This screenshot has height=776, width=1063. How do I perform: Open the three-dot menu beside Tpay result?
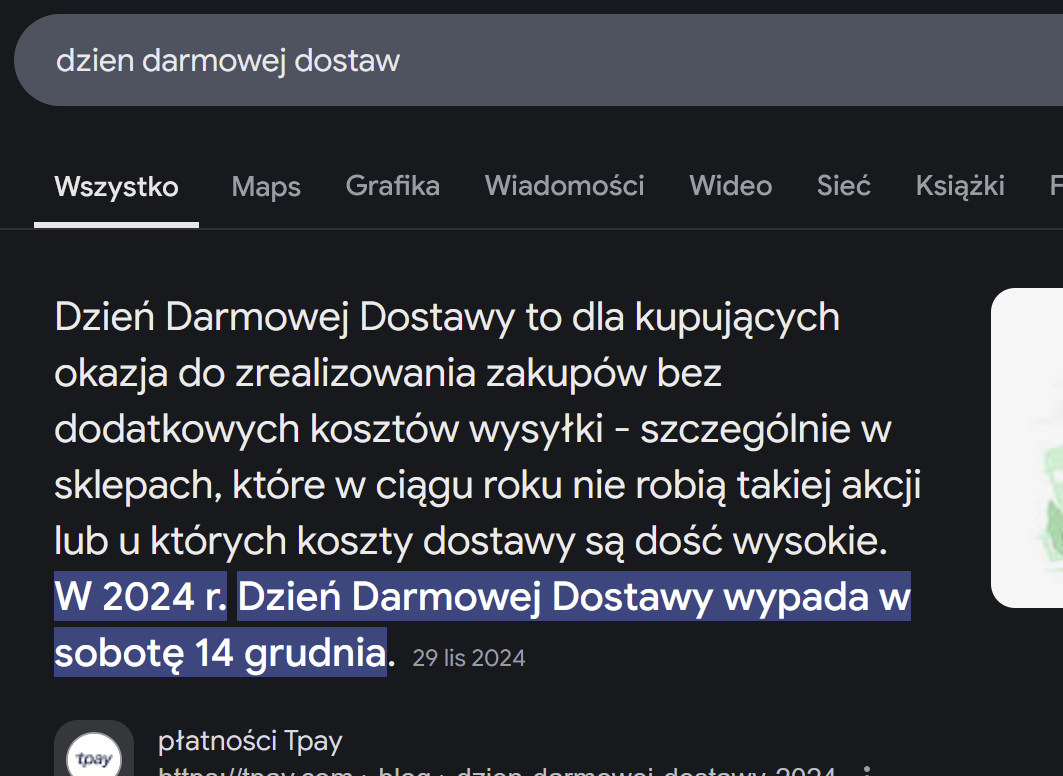point(866,771)
